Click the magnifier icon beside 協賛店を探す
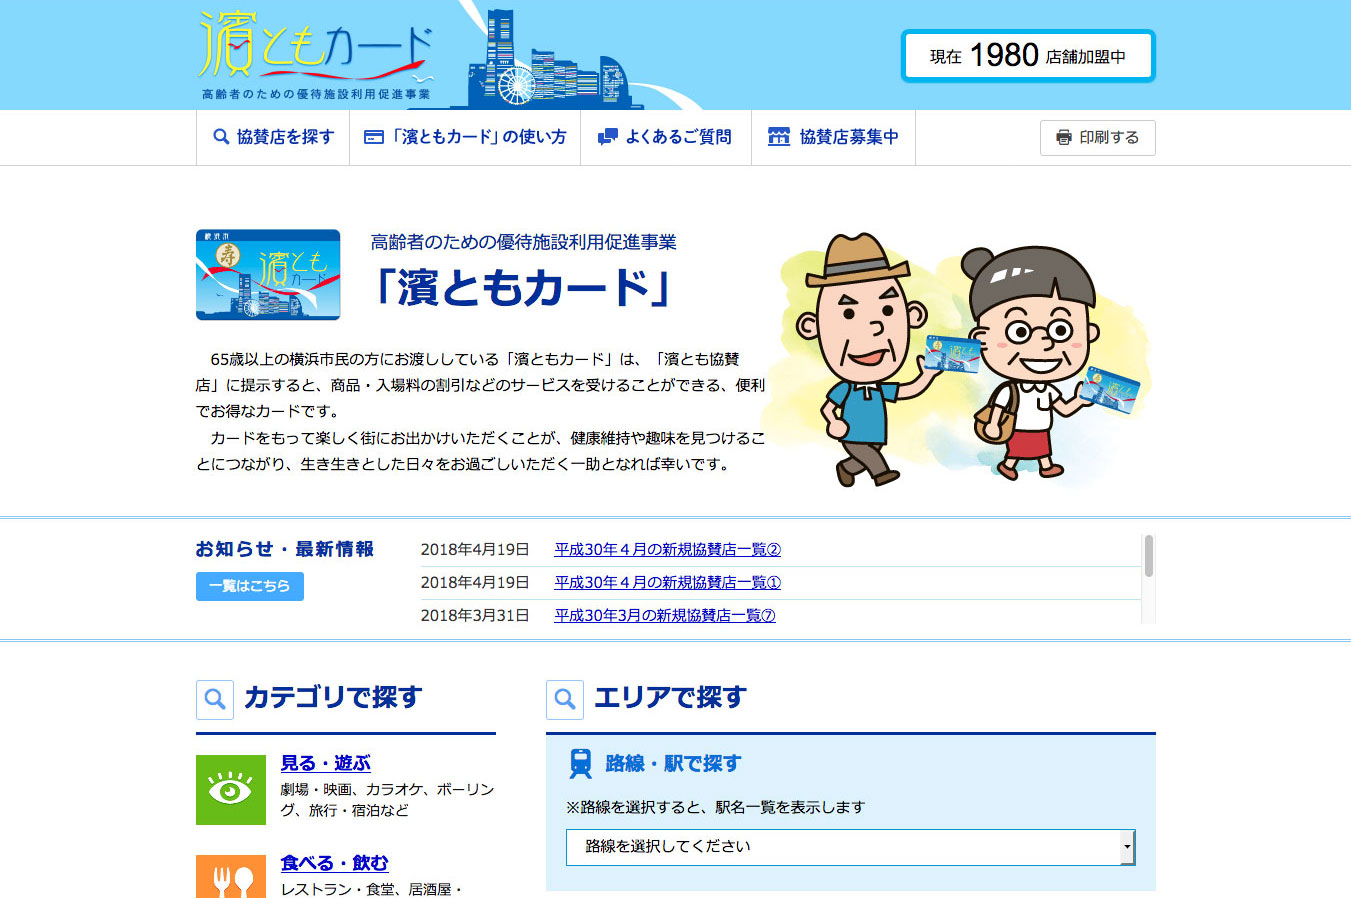1351x898 pixels. coord(222,137)
